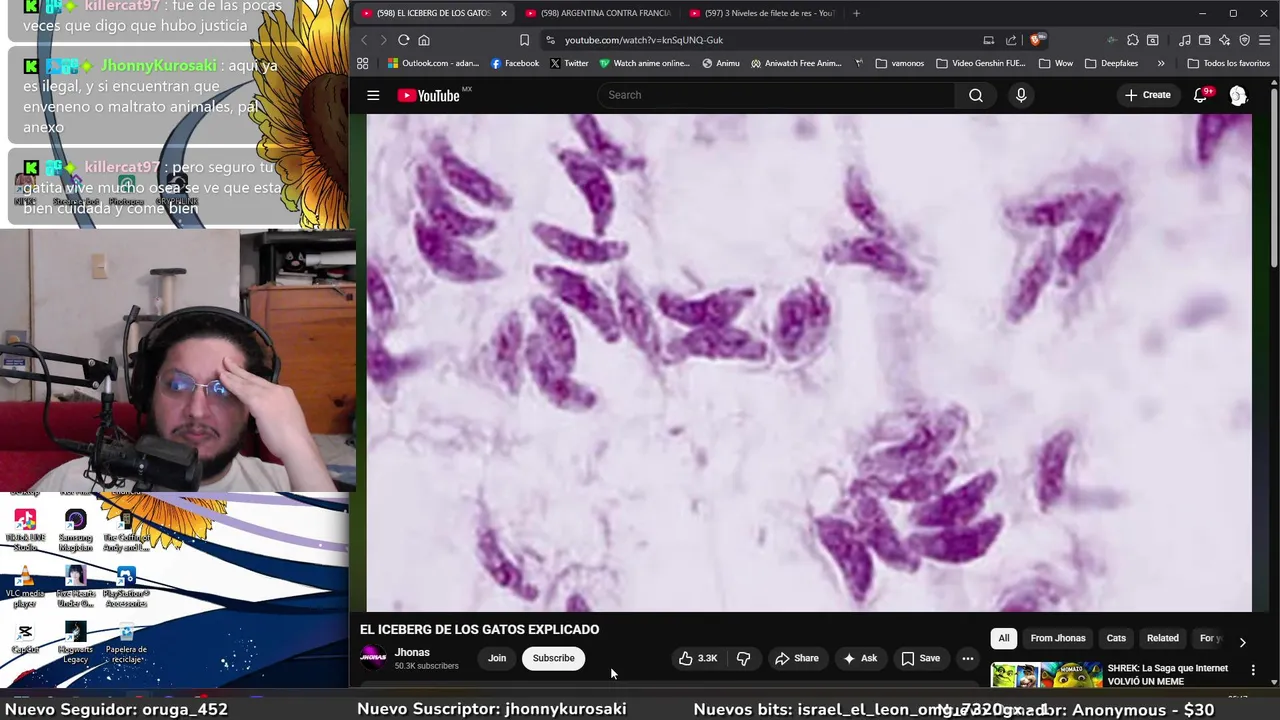Open the SHREK La Saga video thumbnail
The height and width of the screenshot is (720, 1280).
coord(1046,674)
